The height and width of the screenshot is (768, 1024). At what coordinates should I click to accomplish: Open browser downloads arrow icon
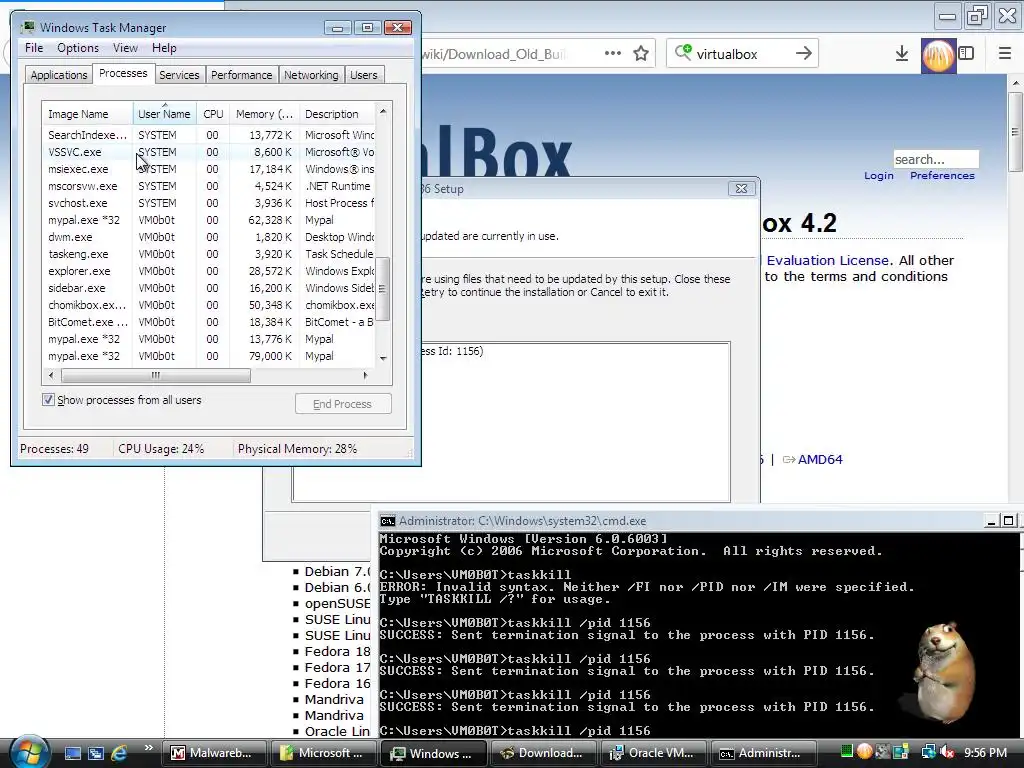point(902,54)
